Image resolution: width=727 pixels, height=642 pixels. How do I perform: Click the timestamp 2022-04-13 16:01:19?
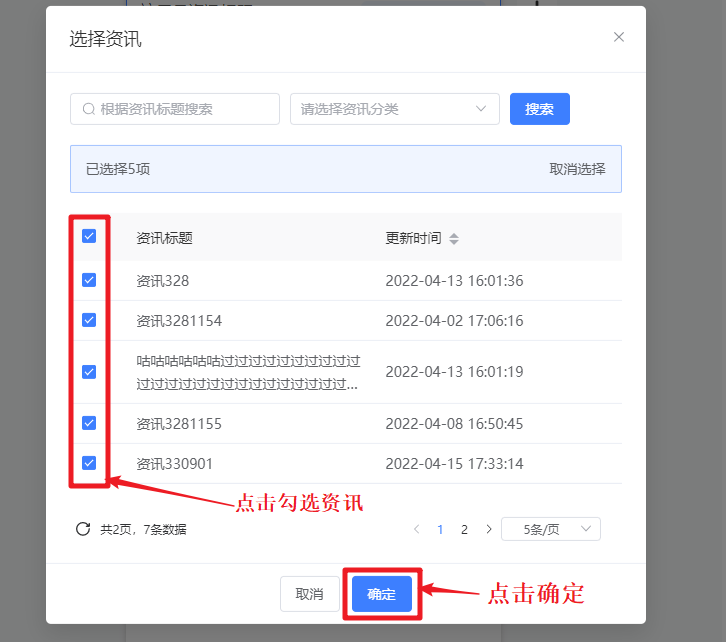(454, 372)
